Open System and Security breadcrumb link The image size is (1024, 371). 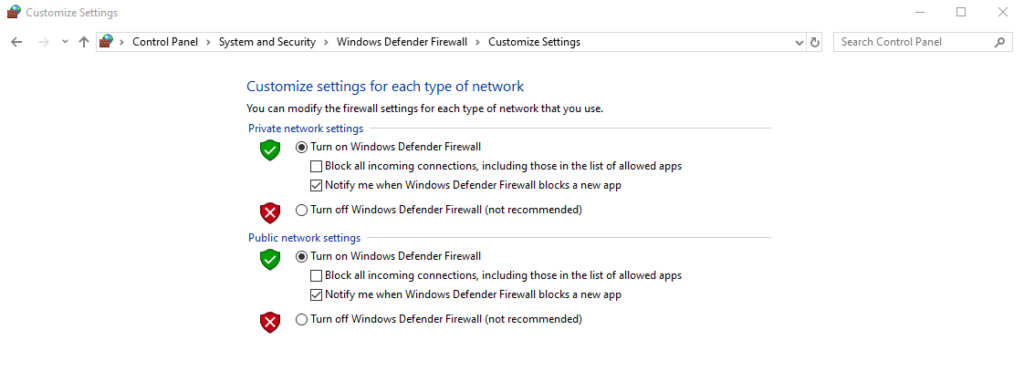point(267,42)
